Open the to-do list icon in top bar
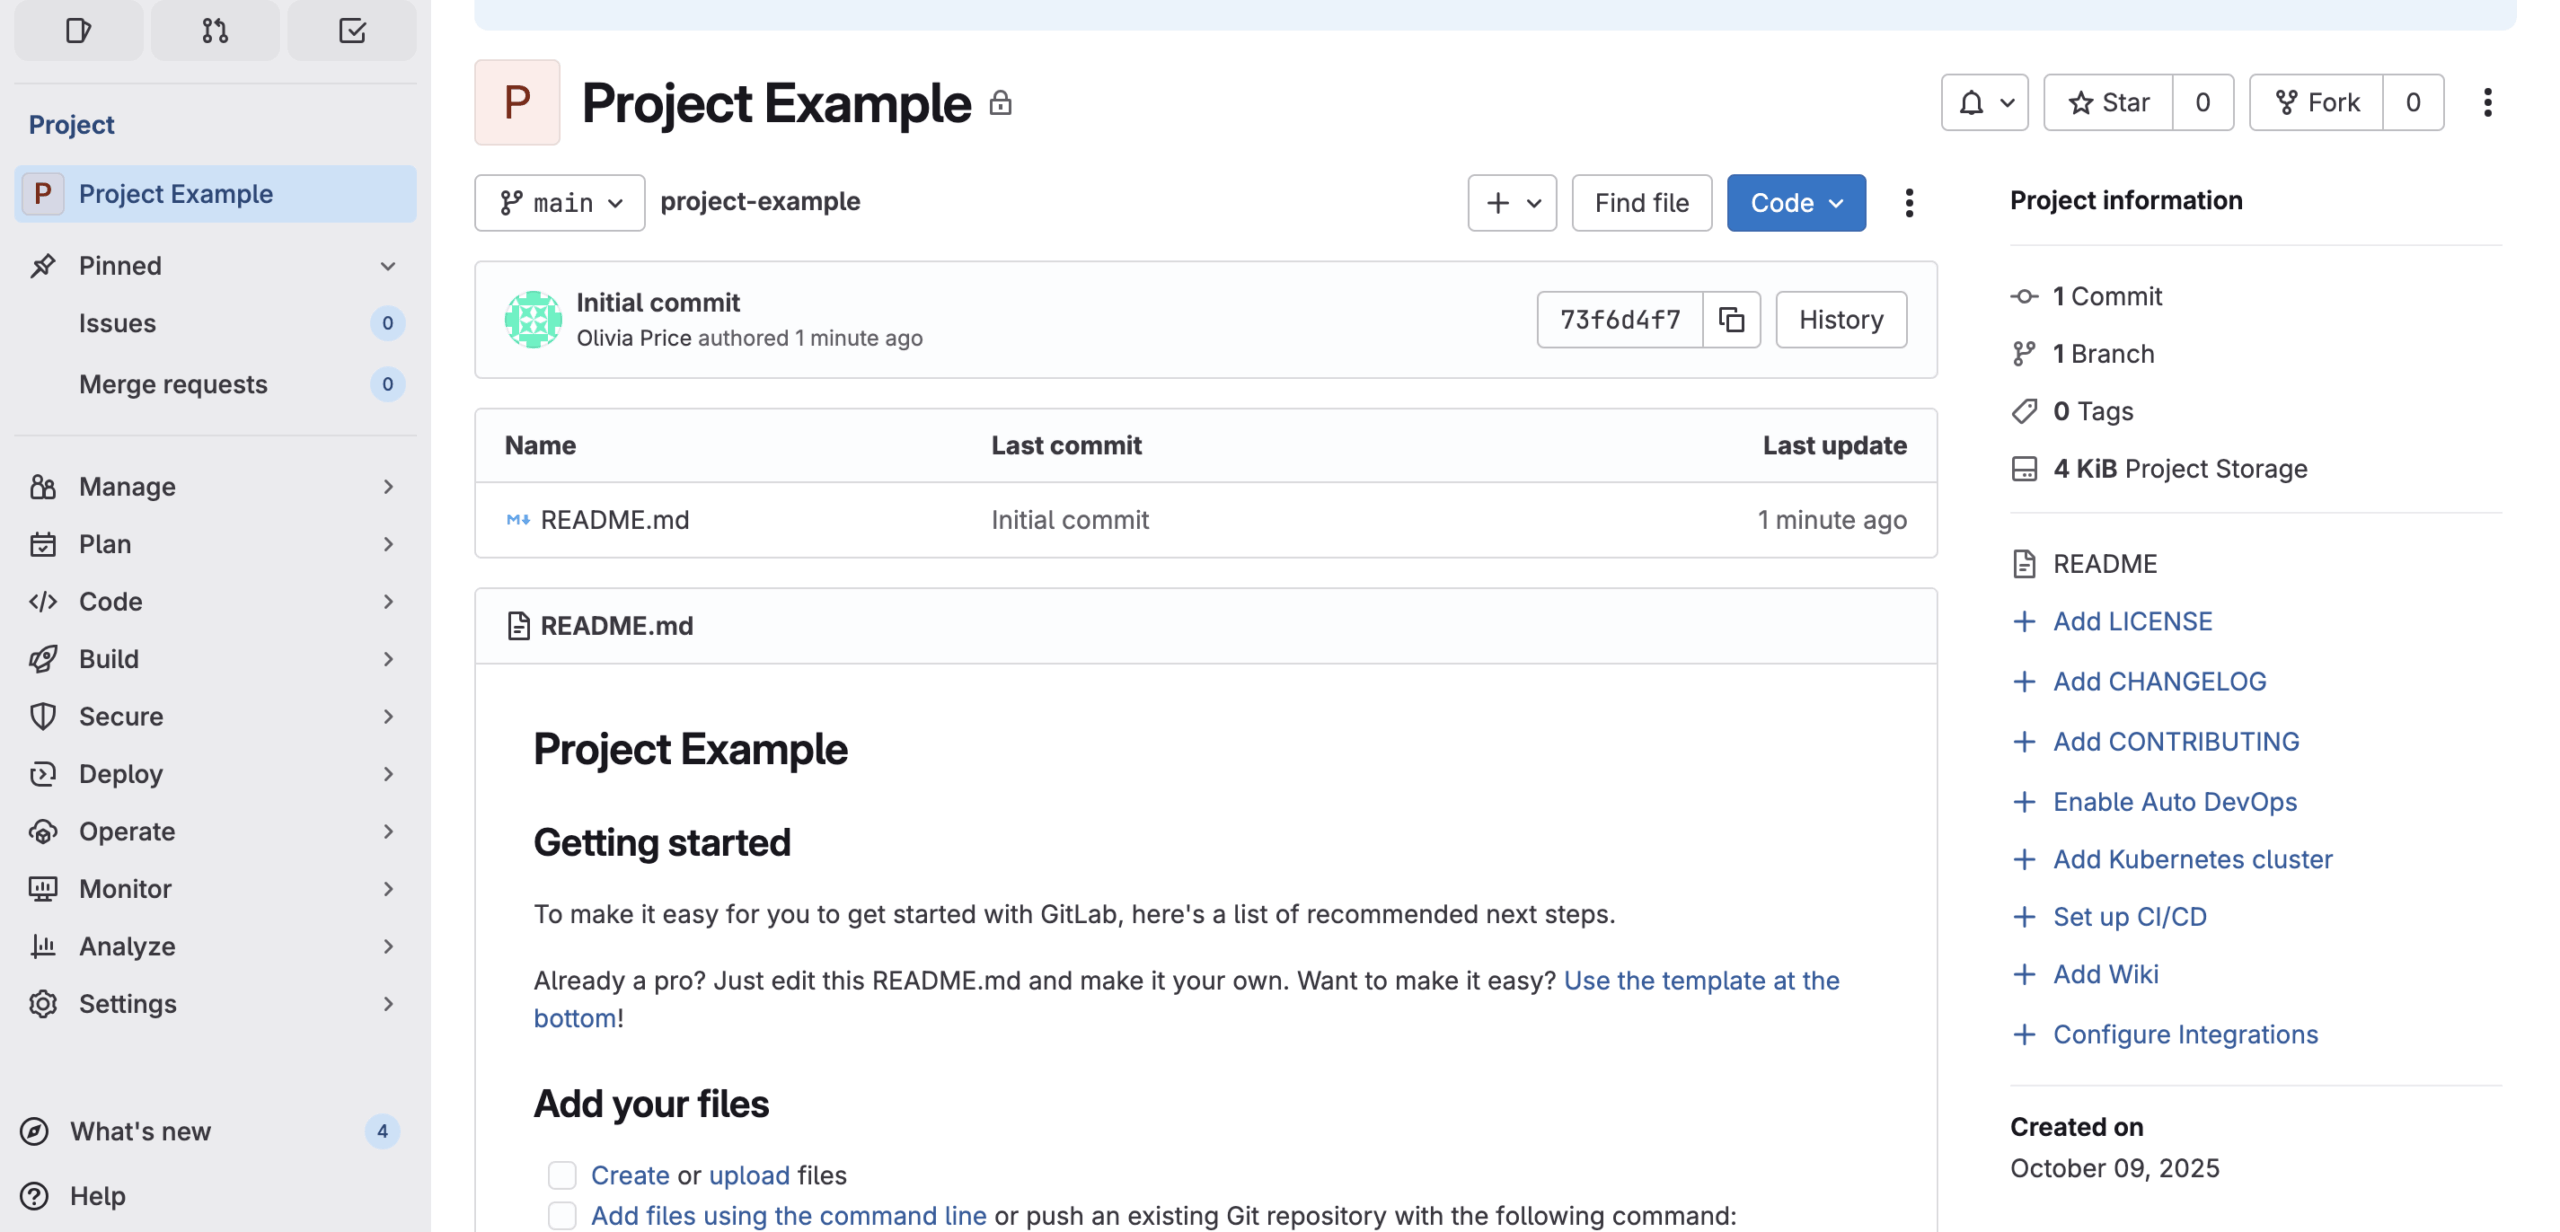 pos(352,30)
